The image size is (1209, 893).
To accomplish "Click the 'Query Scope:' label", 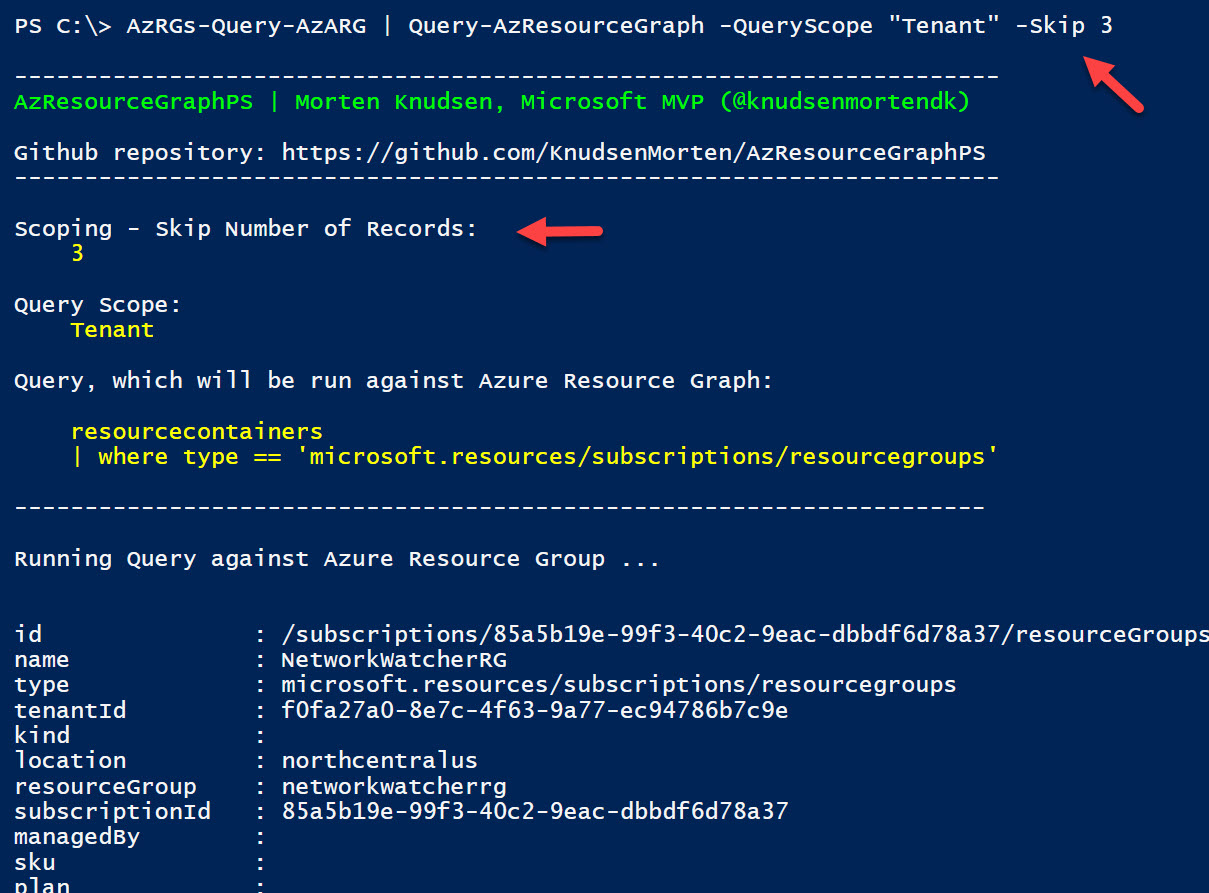I will pos(98,305).
